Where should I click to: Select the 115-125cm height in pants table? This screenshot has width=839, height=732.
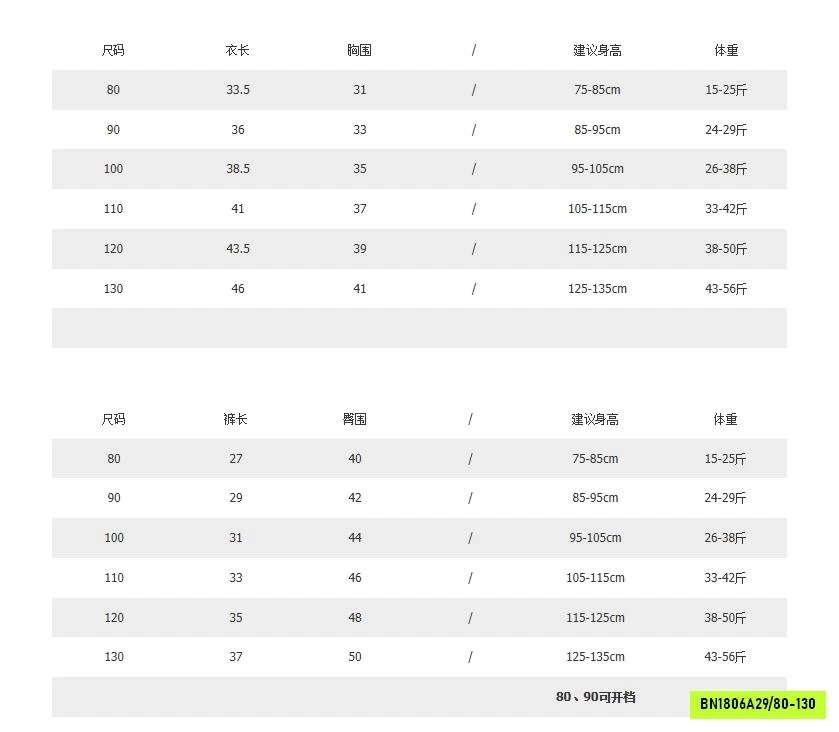coord(595,618)
